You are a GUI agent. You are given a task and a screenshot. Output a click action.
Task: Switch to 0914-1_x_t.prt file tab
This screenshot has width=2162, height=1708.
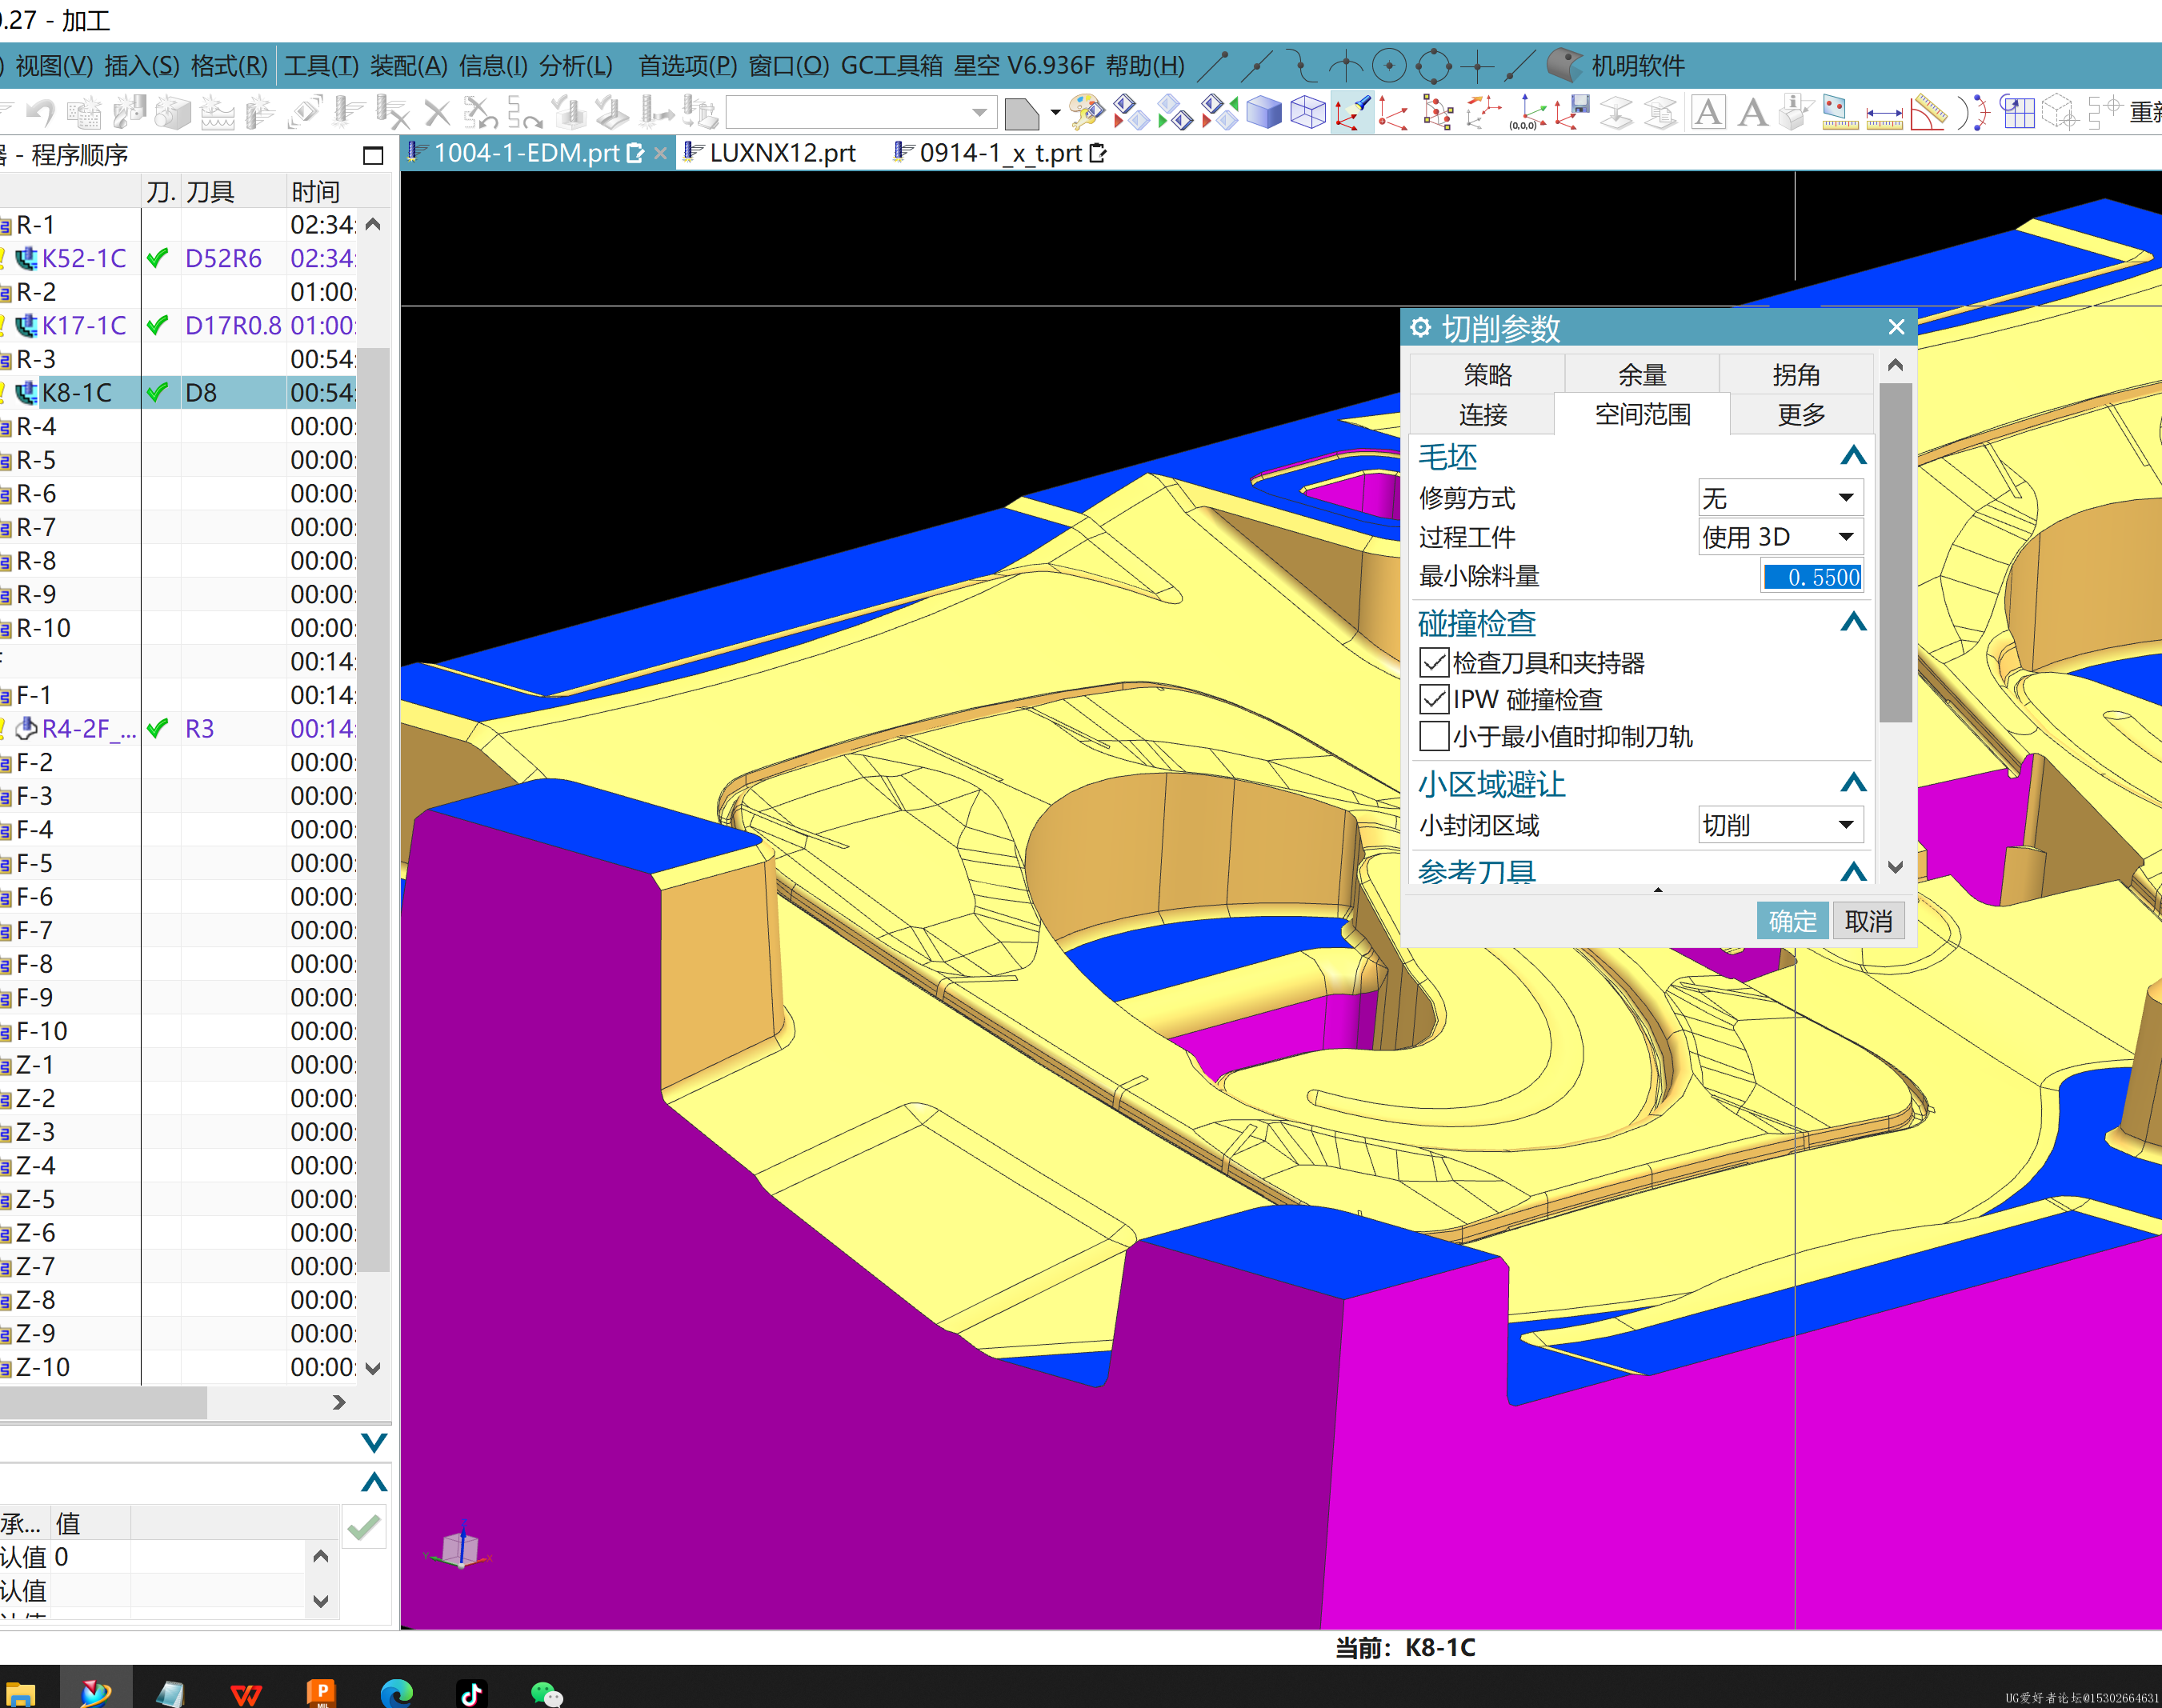pyautogui.click(x=1000, y=153)
